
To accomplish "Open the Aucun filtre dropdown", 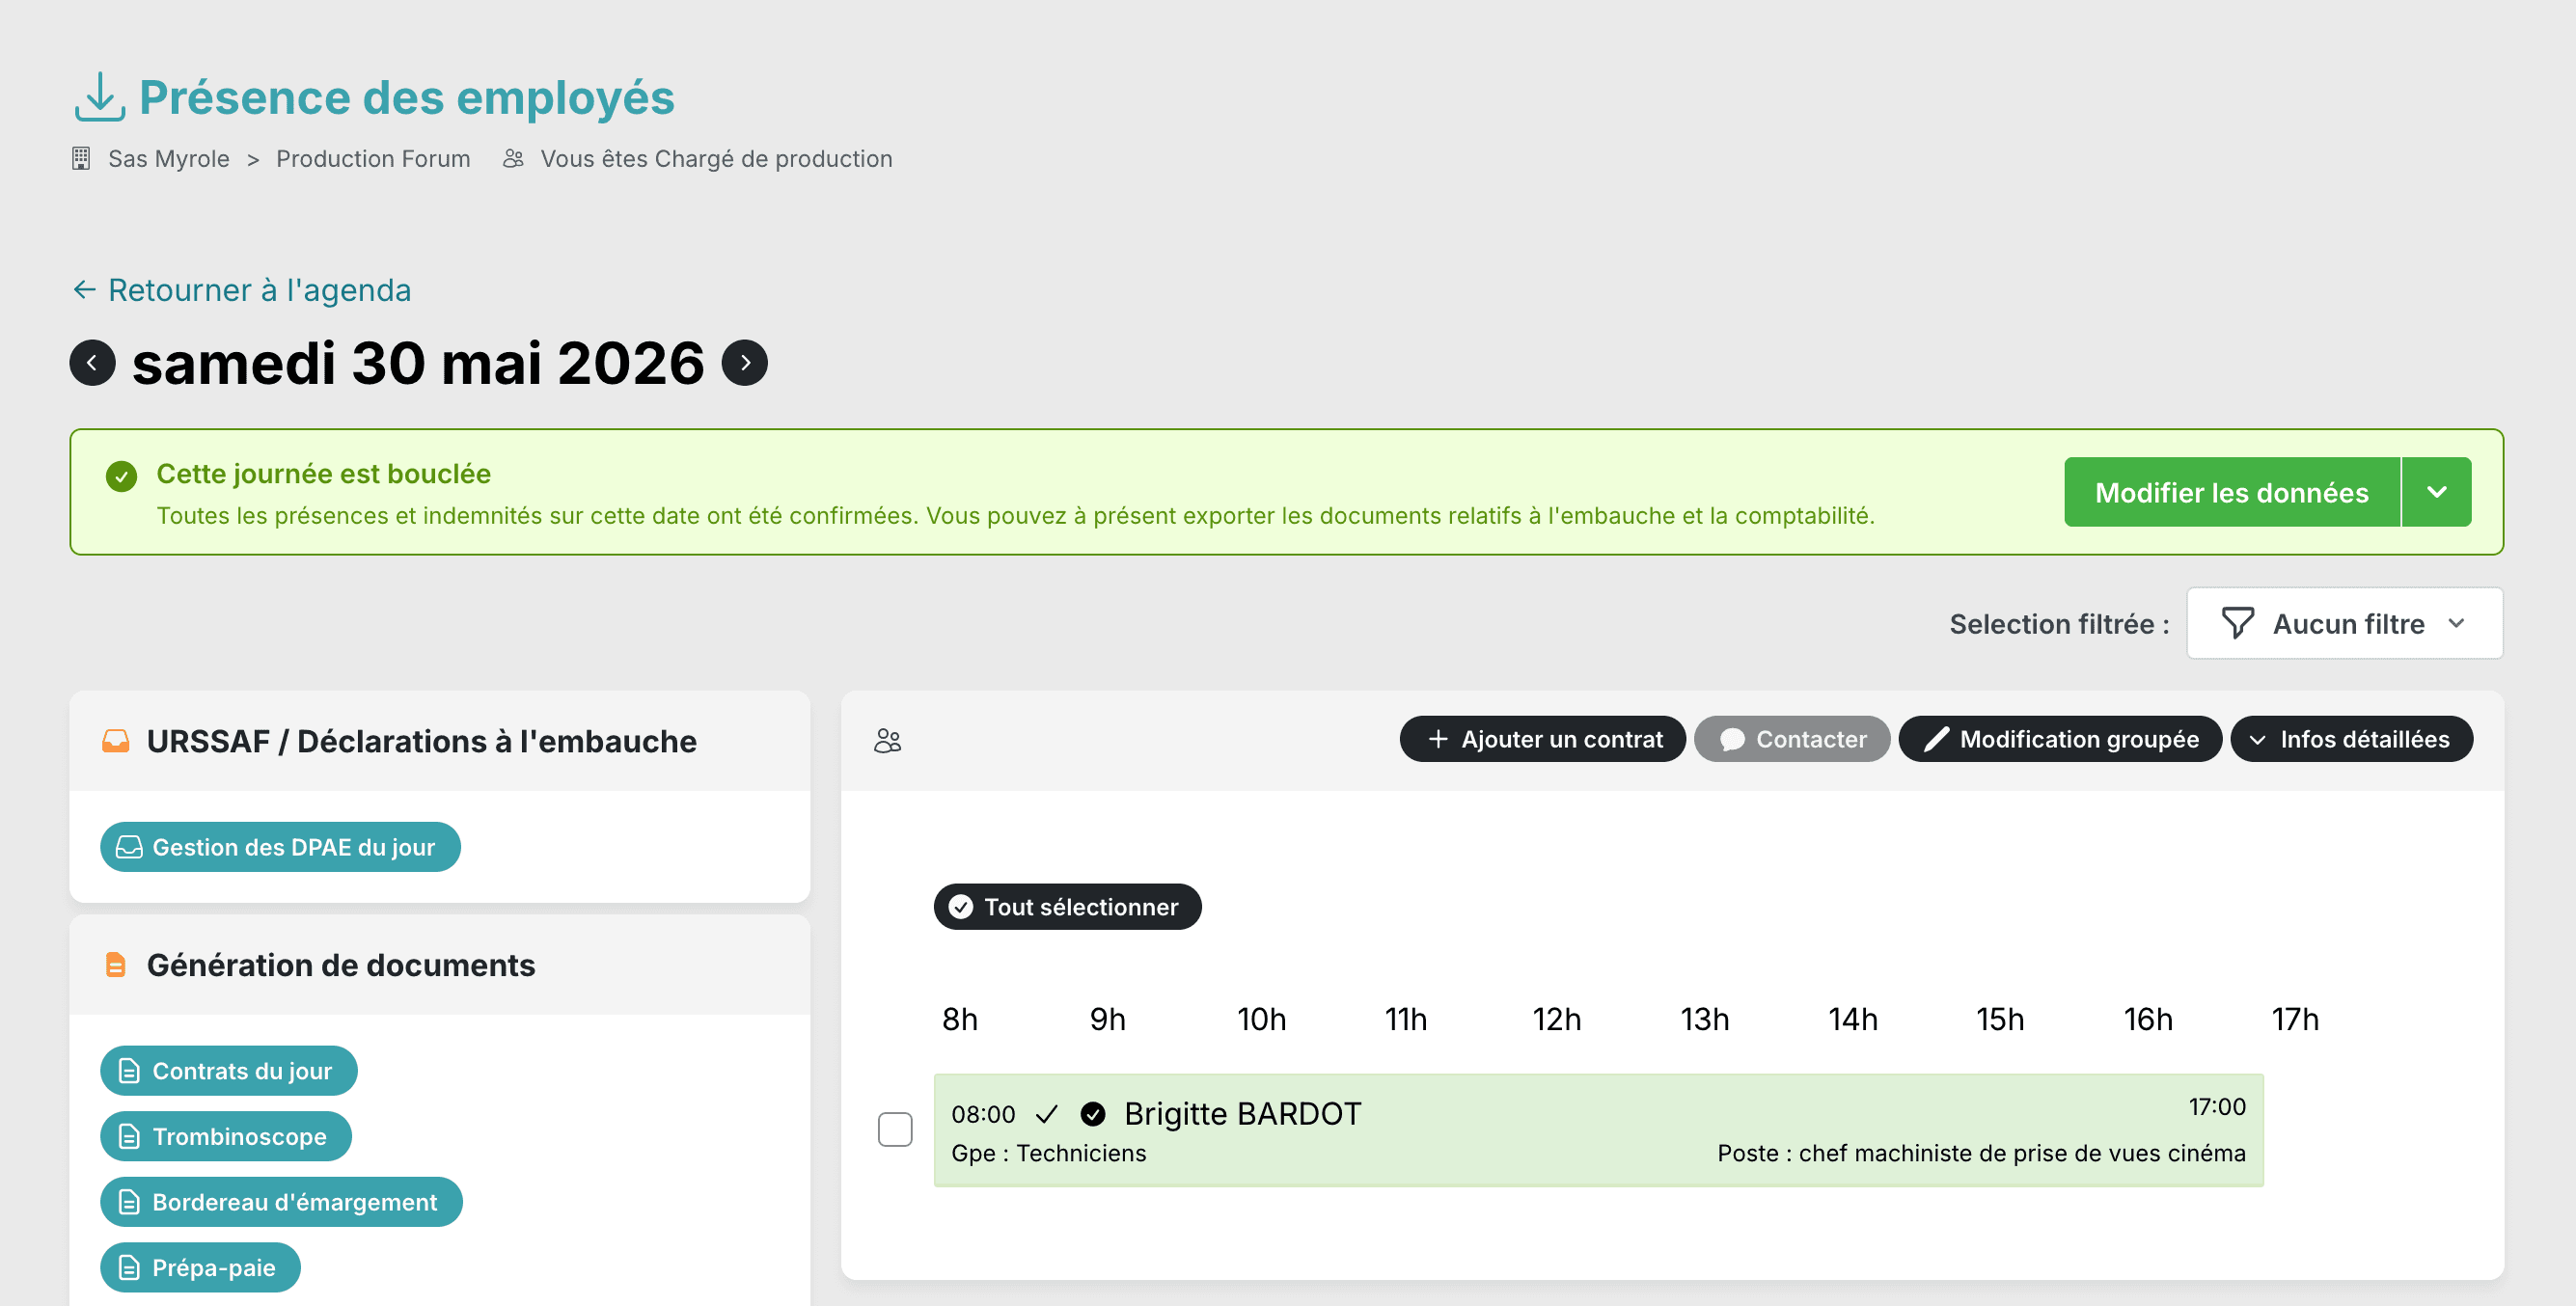I will click(2345, 624).
